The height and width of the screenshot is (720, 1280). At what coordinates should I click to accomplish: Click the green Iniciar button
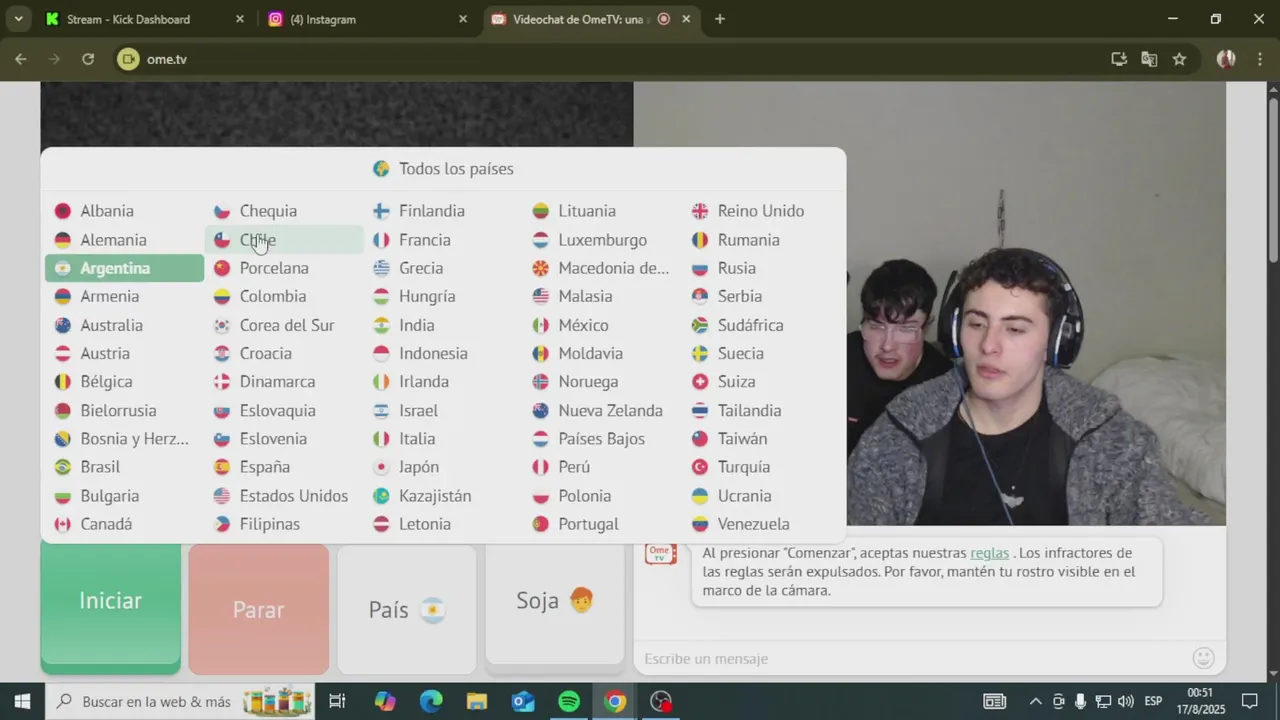tap(111, 606)
